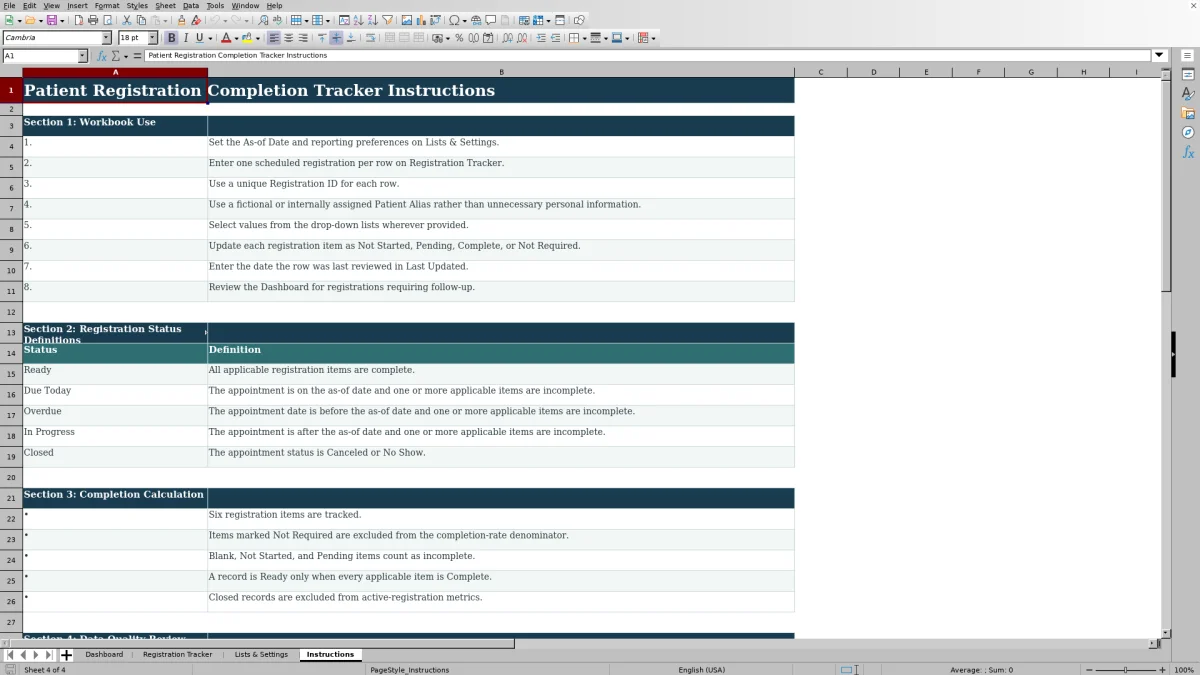
Task: Click the Font Color red A swatch
Action: coord(225,38)
